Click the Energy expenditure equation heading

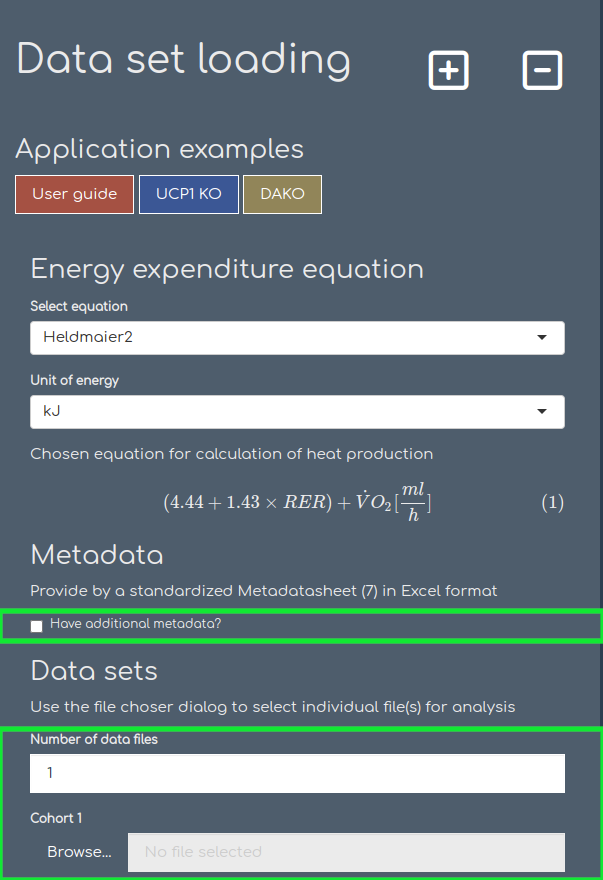coord(227,269)
